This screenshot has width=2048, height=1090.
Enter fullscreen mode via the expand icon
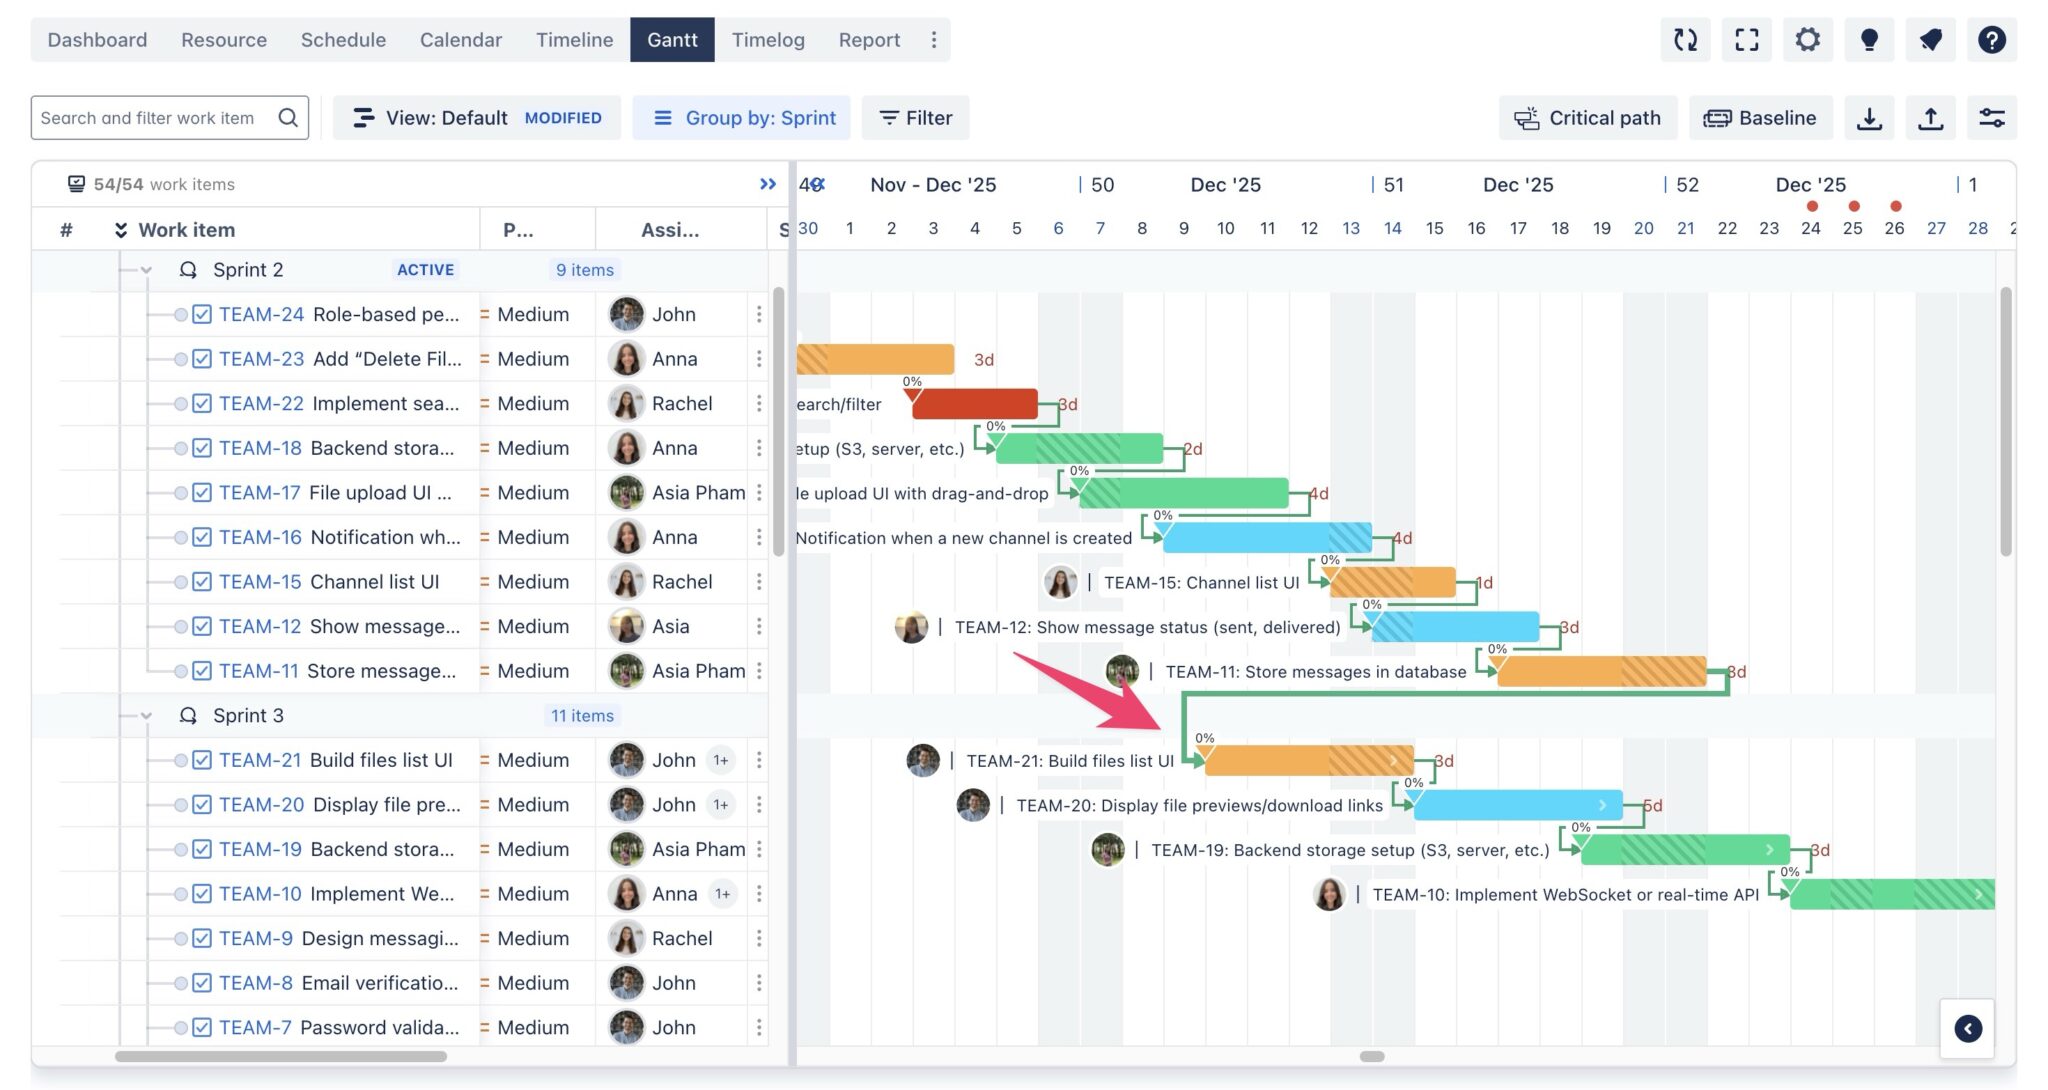(1747, 40)
